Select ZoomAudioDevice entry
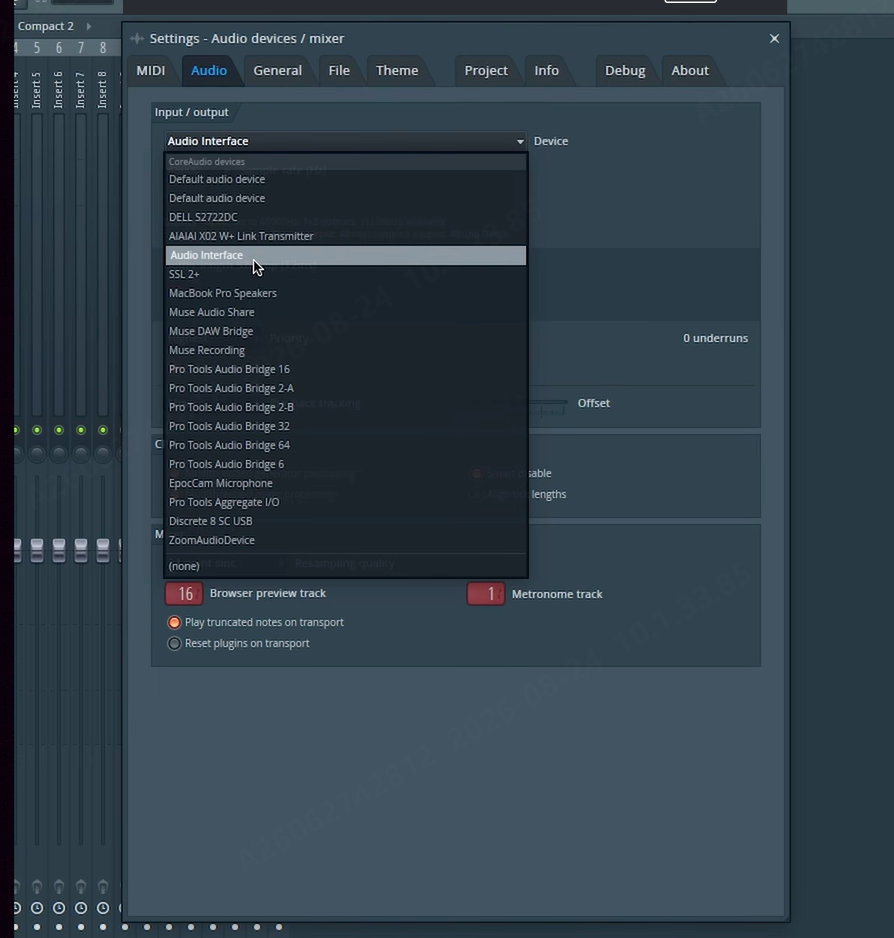This screenshot has width=894, height=938. [346, 540]
